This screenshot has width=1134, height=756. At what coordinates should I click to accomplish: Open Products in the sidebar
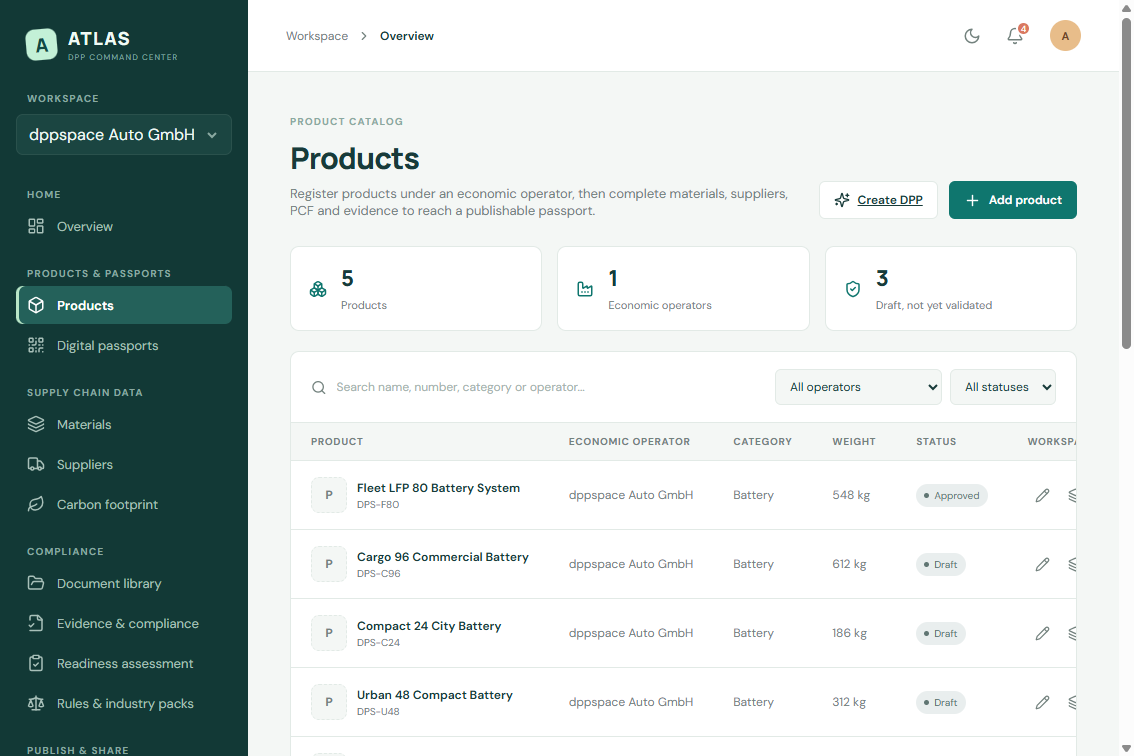pyautogui.click(x=124, y=305)
